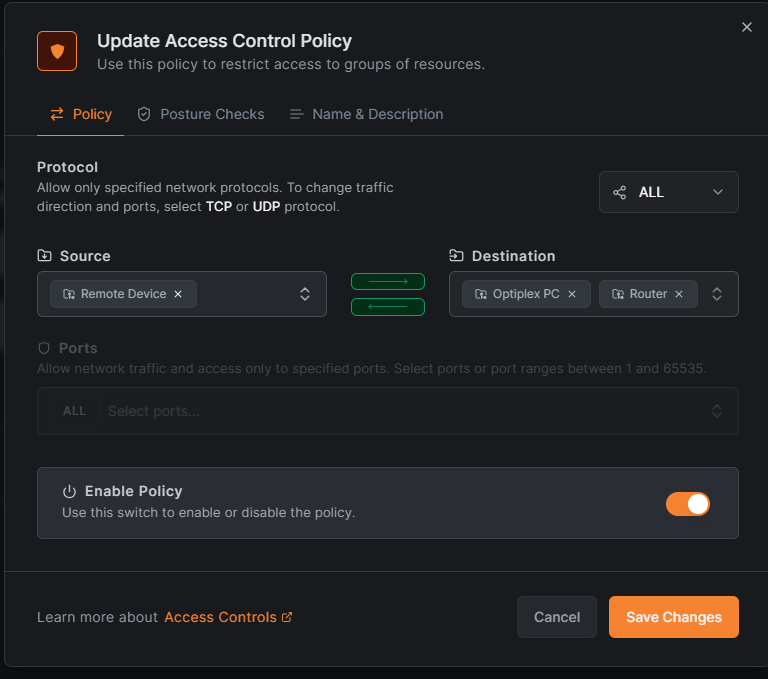Remove Optiplex PC from Destination groups
This screenshot has height=679, width=768.
(x=572, y=294)
